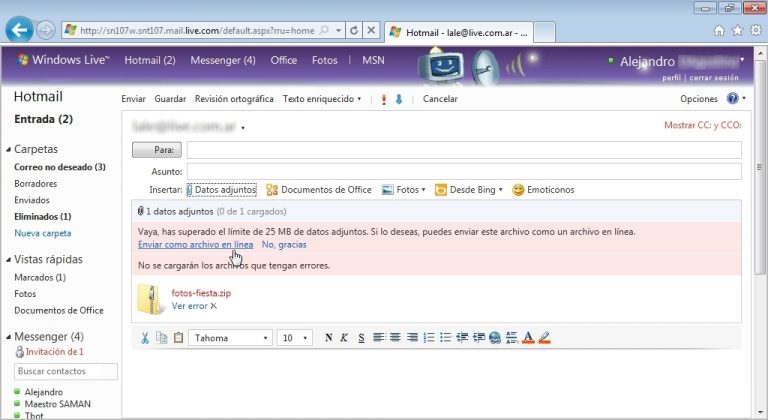The width and height of the screenshot is (768, 420).
Task: Click the fotos-fiesta.zip folder icon
Action: 149,299
